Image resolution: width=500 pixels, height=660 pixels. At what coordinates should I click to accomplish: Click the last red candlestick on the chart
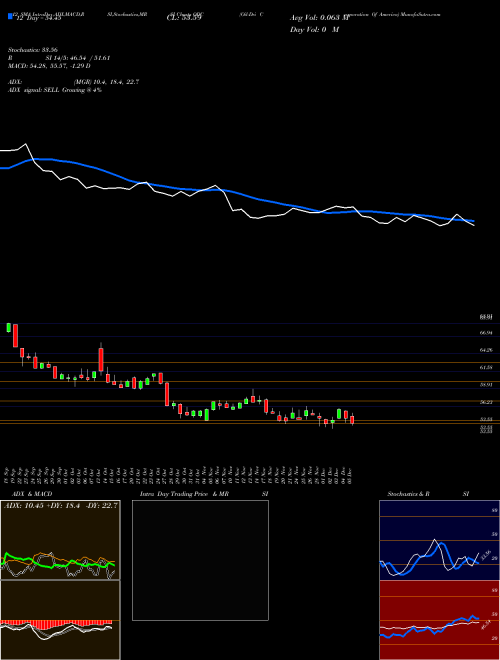tap(352, 420)
